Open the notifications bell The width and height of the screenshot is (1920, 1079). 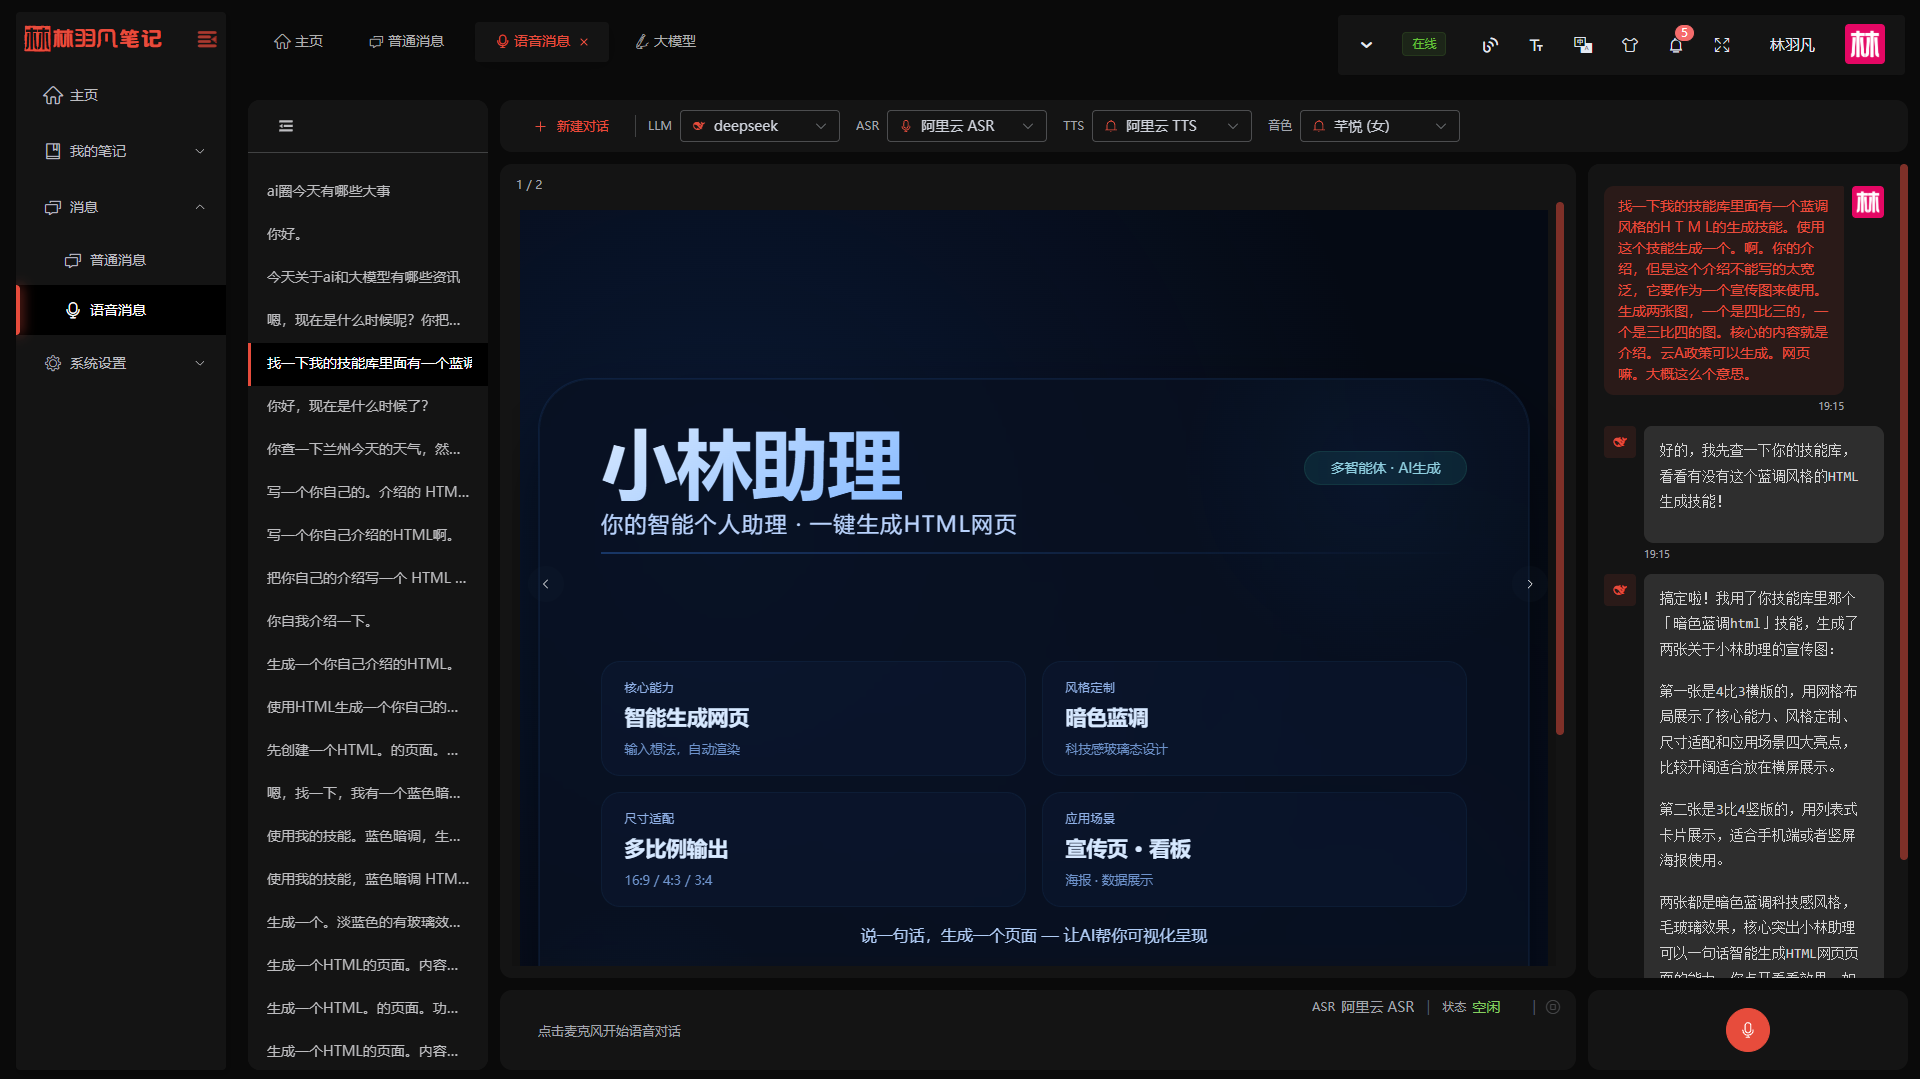click(x=1676, y=45)
